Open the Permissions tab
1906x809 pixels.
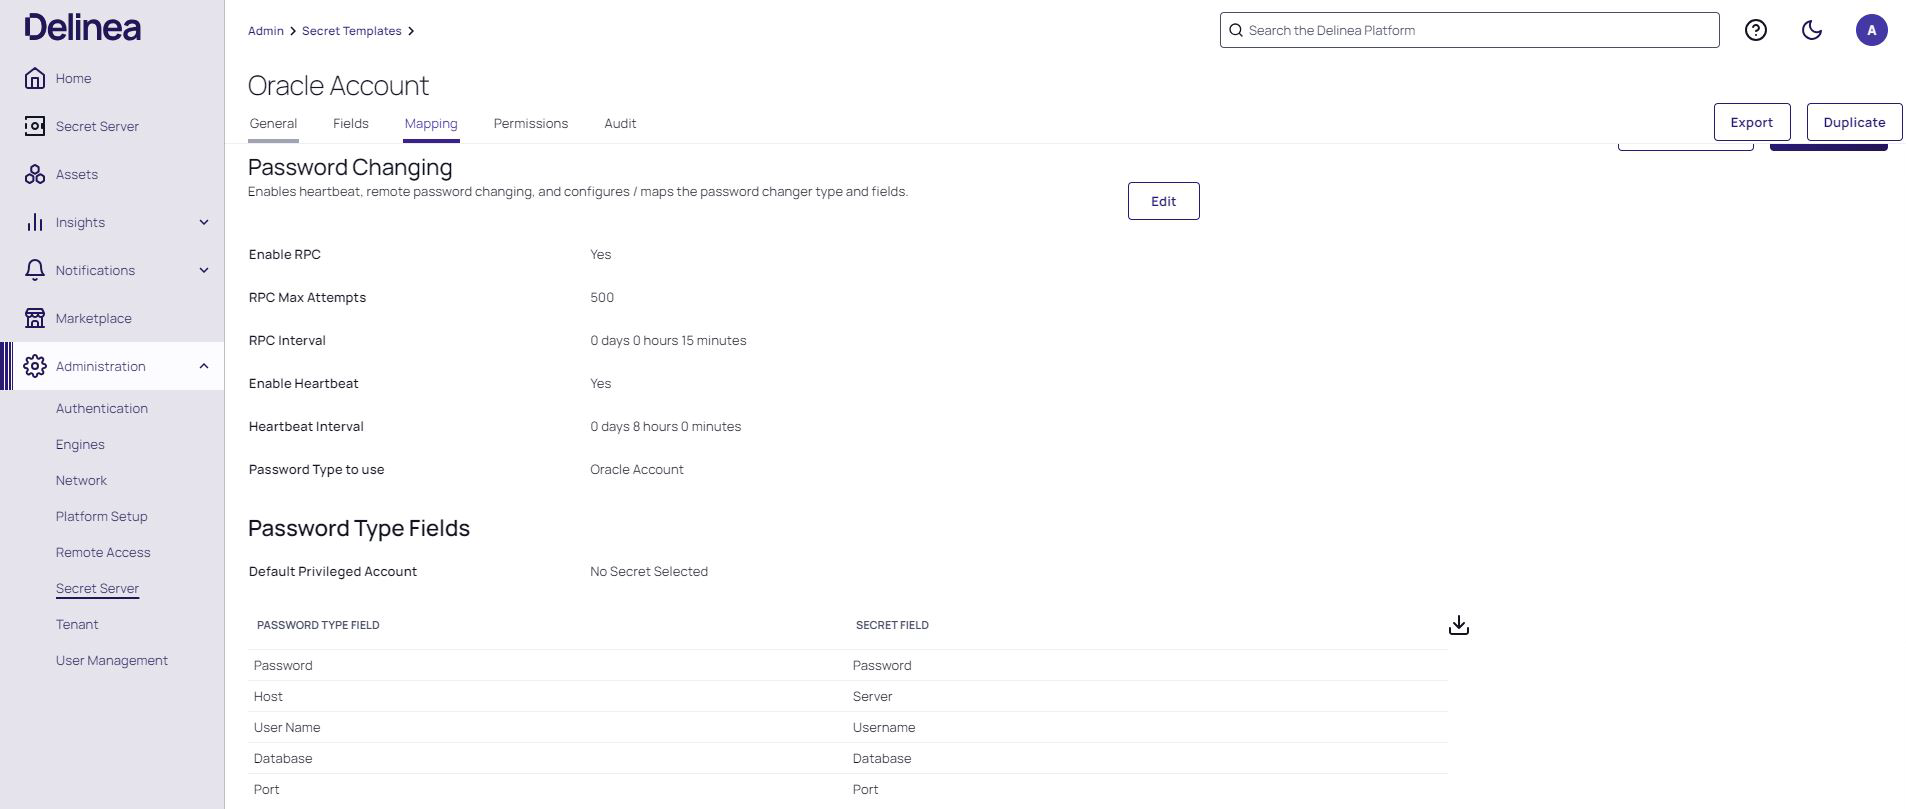pyautogui.click(x=530, y=123)
